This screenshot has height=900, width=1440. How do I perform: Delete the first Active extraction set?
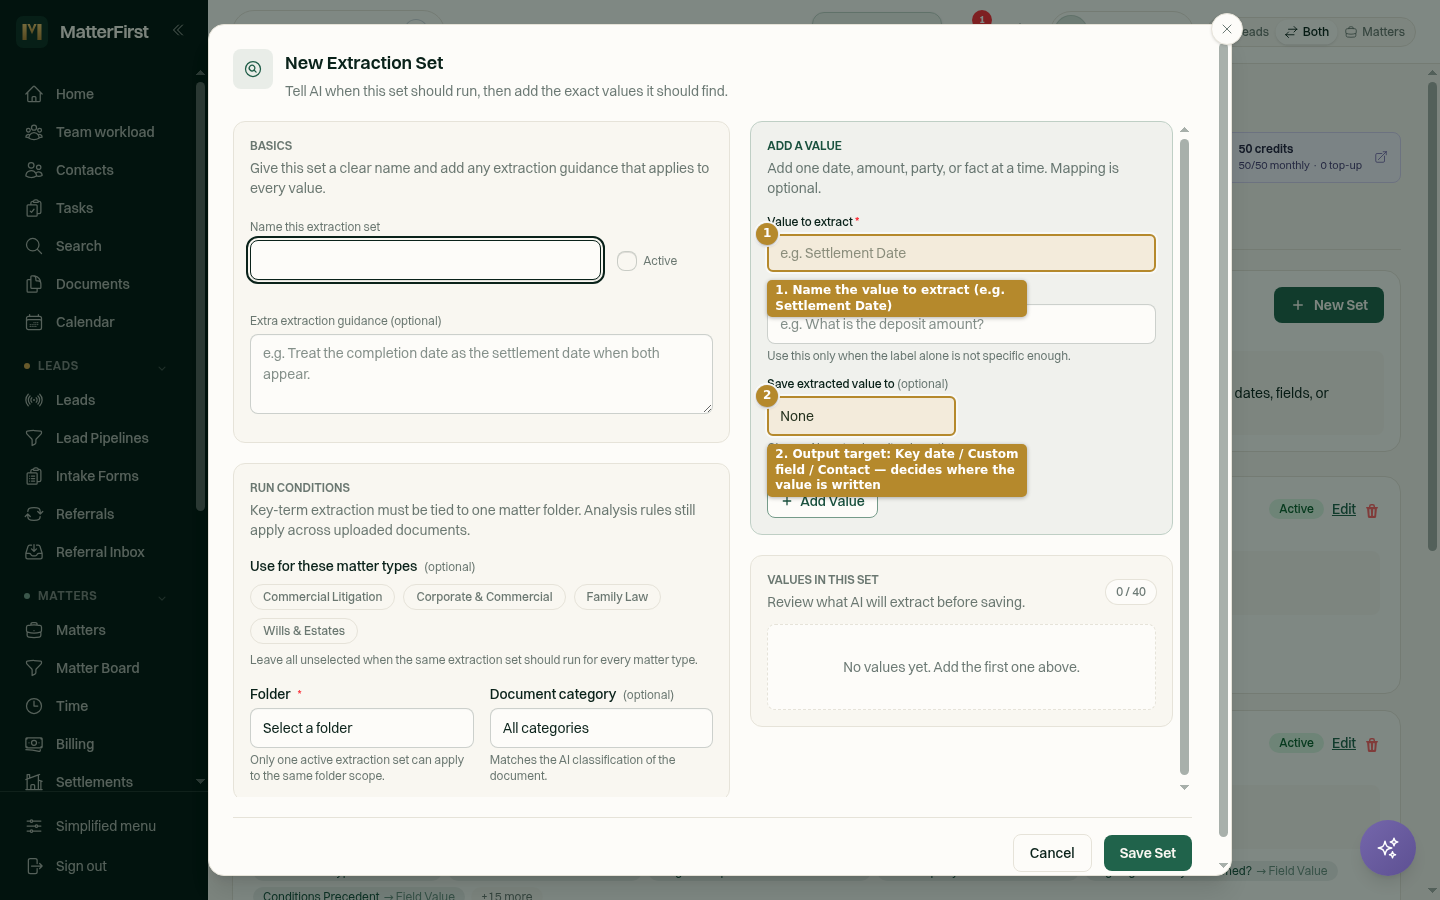1372,511
